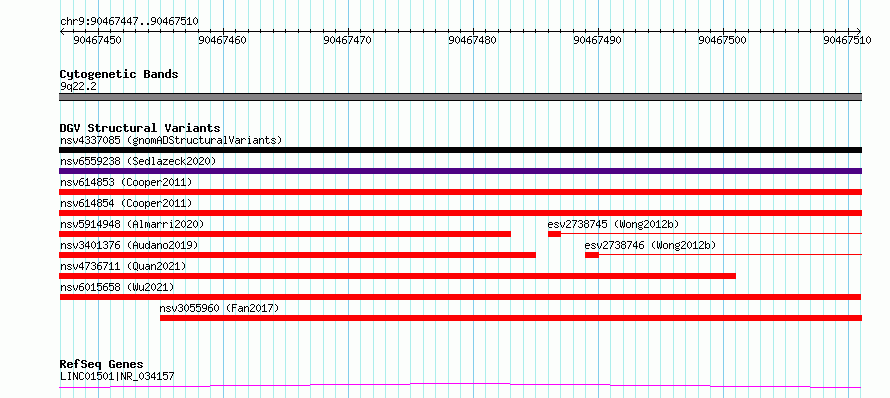The width and height of the screenshot is (890, 398).
Task: Select the nsv4736711 Quan2021 variant bar
Action: [397, 276]
